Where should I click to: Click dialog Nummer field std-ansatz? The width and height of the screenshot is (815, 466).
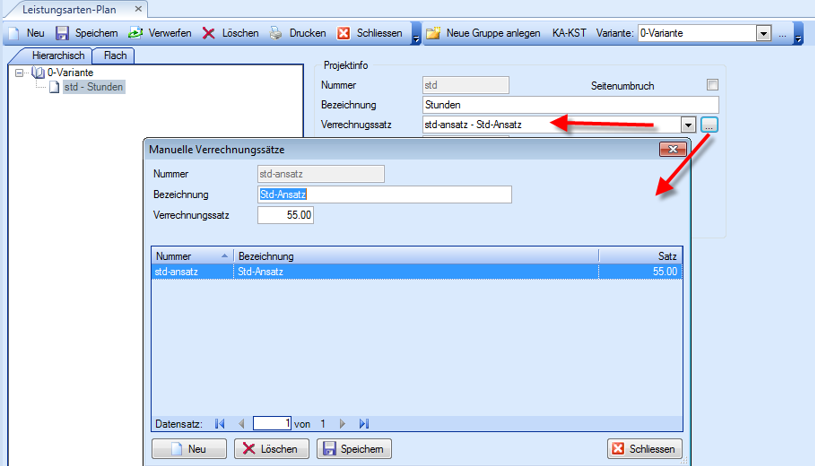(321, 174)
